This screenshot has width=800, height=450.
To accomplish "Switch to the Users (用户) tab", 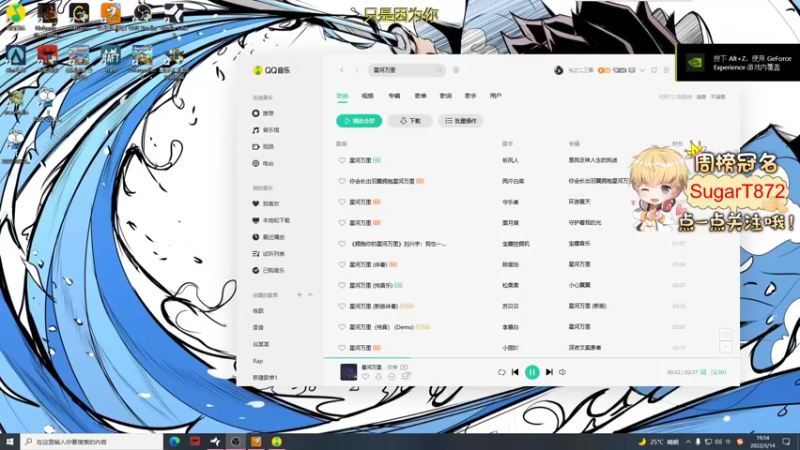I will [495, 96].
